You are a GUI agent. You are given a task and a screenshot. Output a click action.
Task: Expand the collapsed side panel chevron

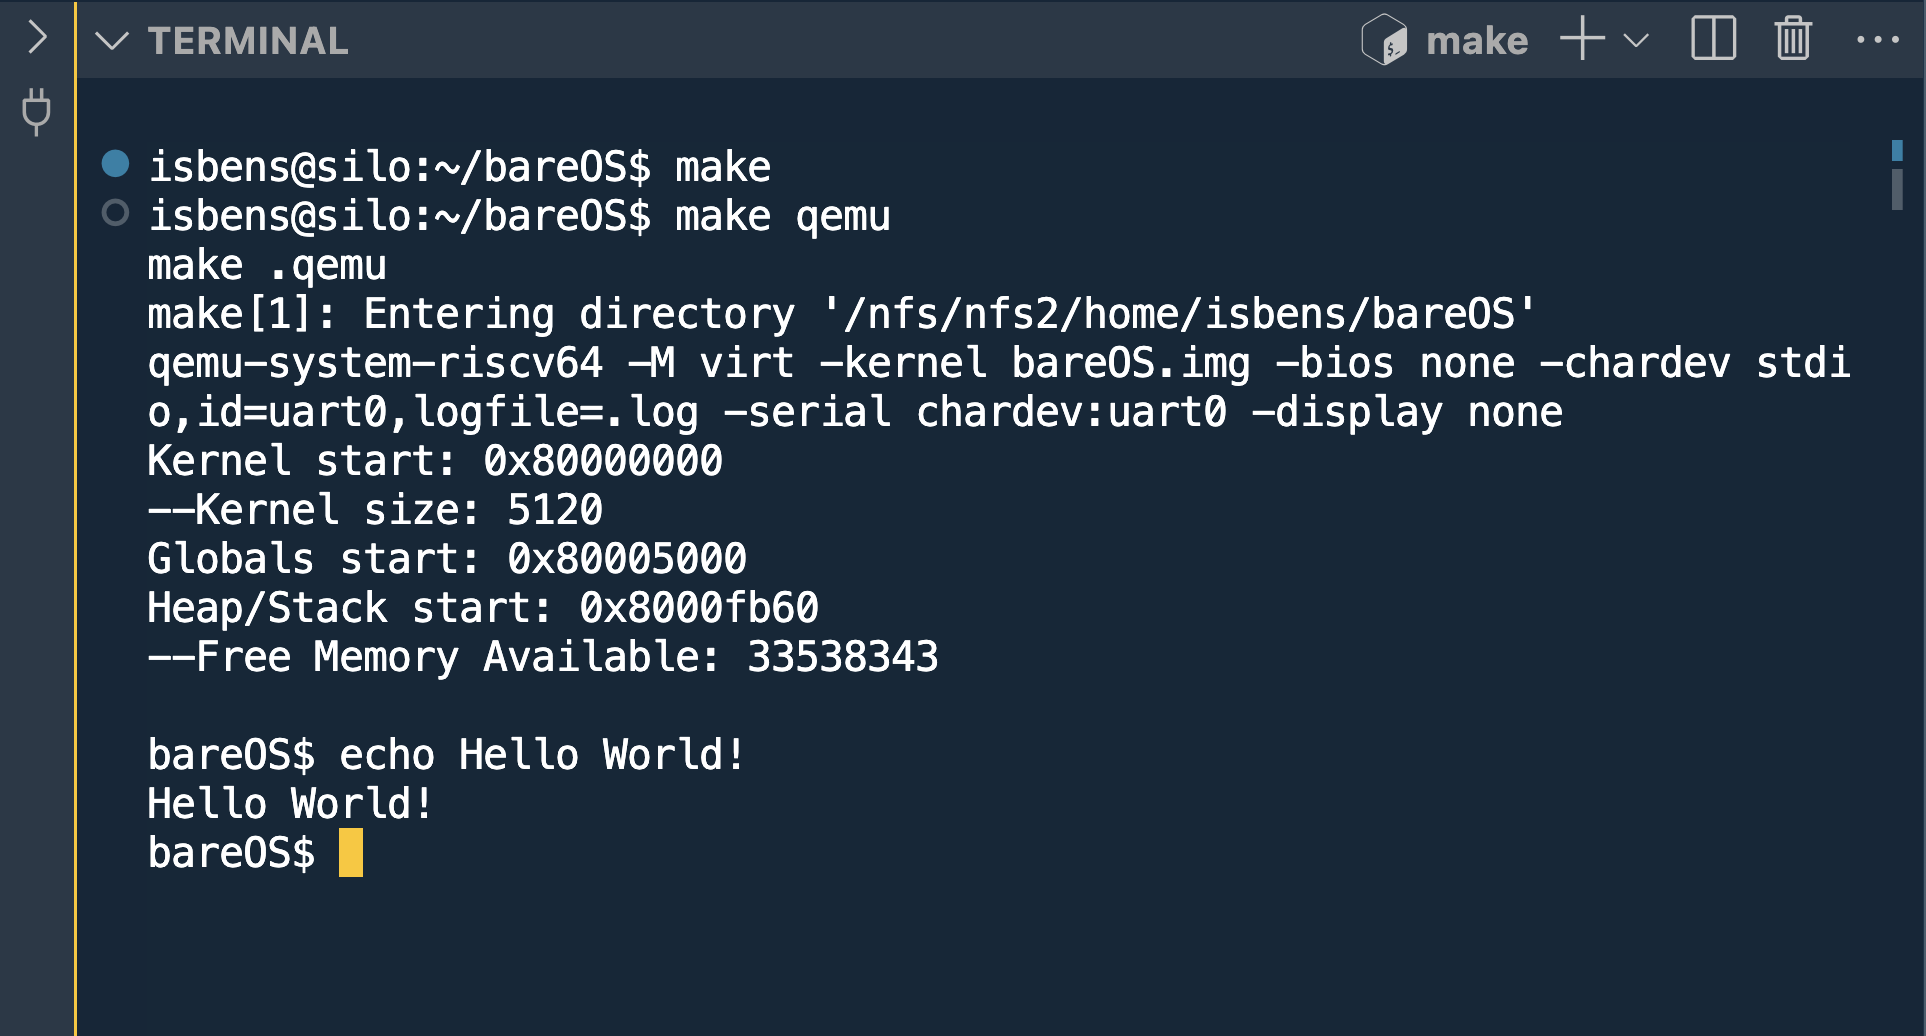click(38, 38)
